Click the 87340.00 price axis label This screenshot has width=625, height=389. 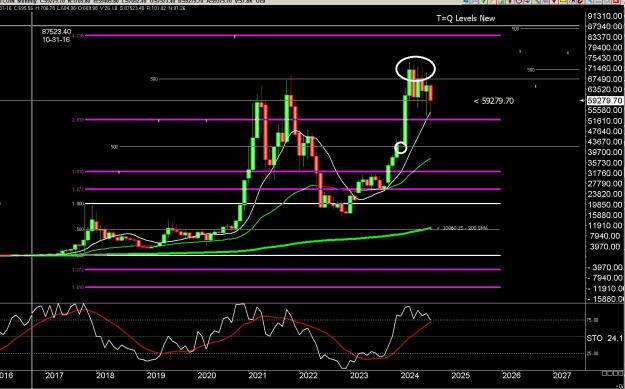point(605,26)
